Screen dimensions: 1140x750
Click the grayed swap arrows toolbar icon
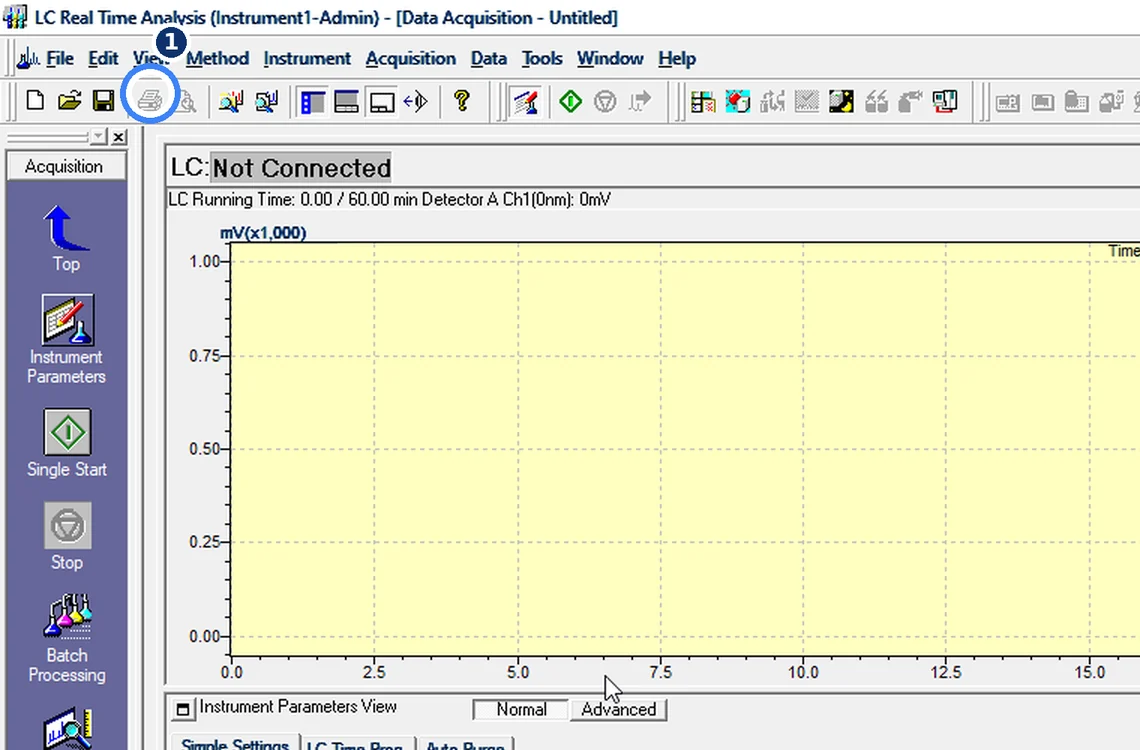772,102
